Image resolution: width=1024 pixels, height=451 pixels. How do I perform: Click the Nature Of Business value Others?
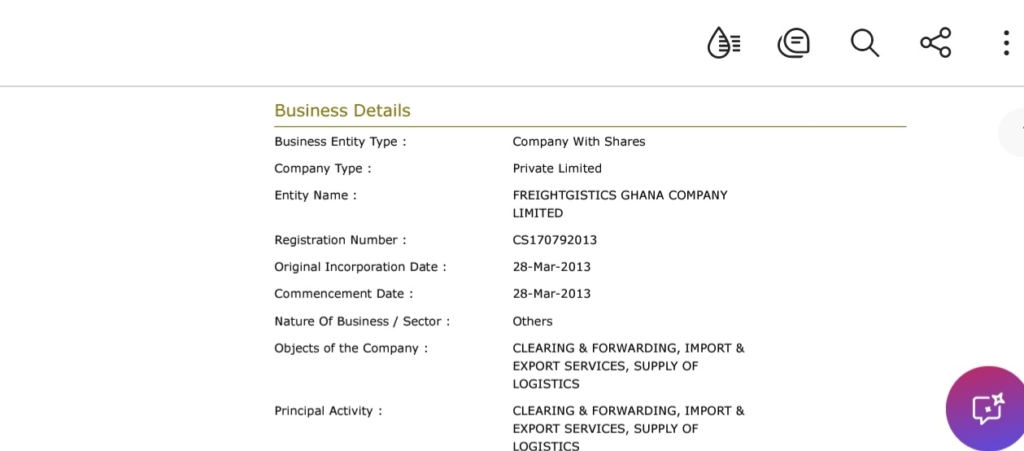point(532,321)
